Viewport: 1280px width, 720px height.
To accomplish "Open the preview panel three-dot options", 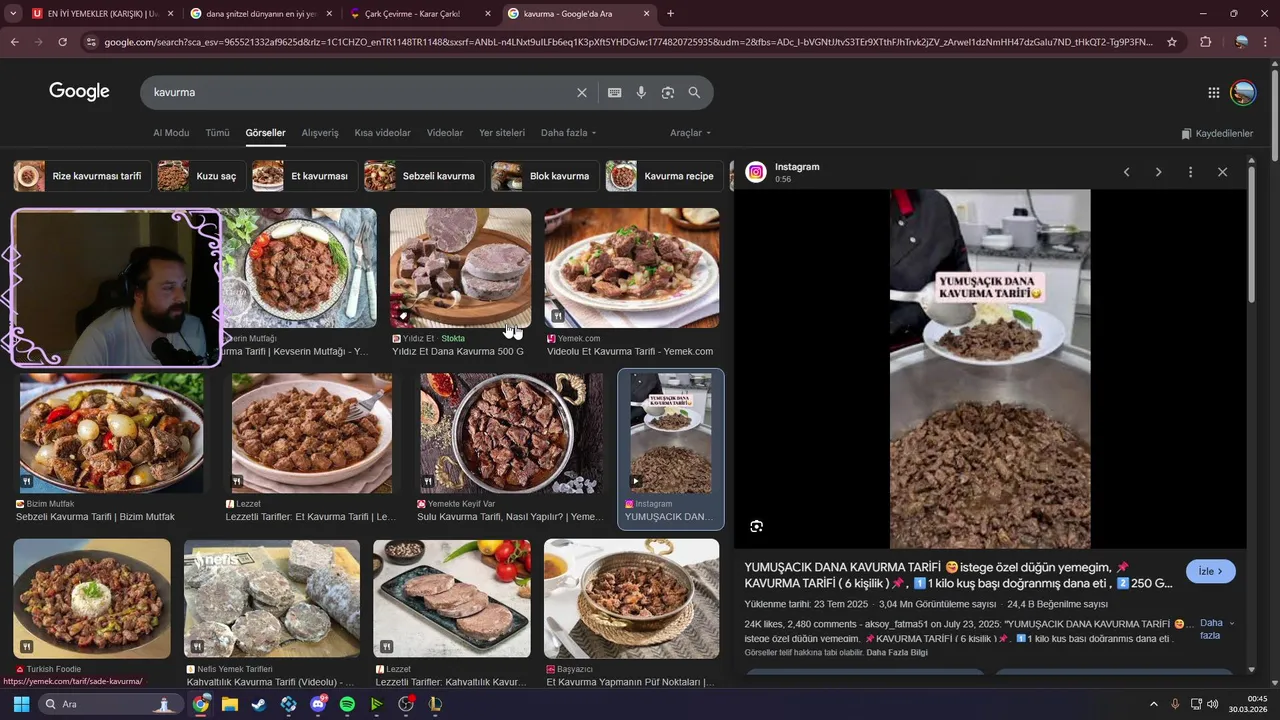I will click(x=1190, y=172).
